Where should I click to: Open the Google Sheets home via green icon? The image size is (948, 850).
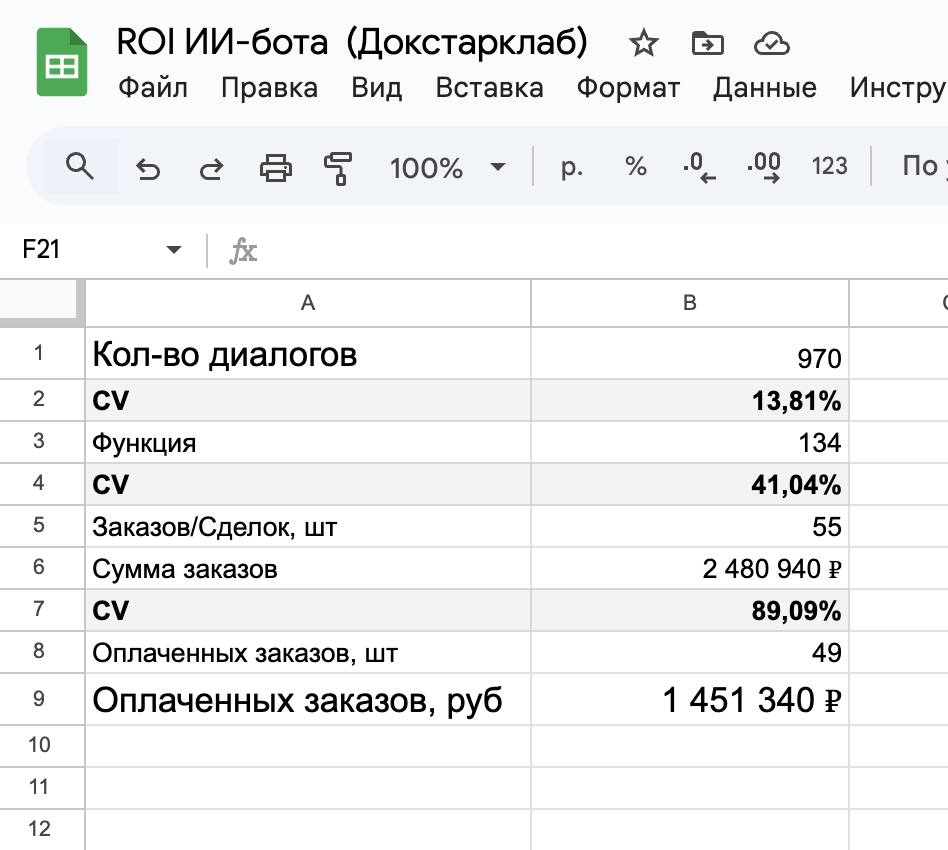61,62
